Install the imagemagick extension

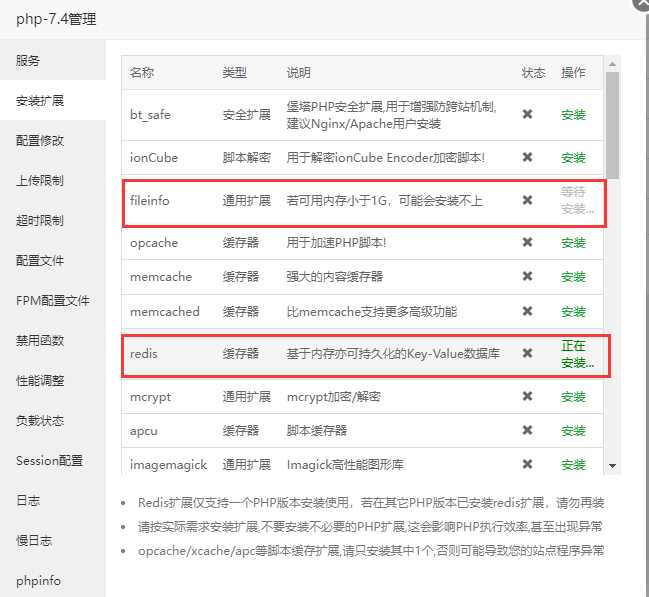[x=573, y=465]
